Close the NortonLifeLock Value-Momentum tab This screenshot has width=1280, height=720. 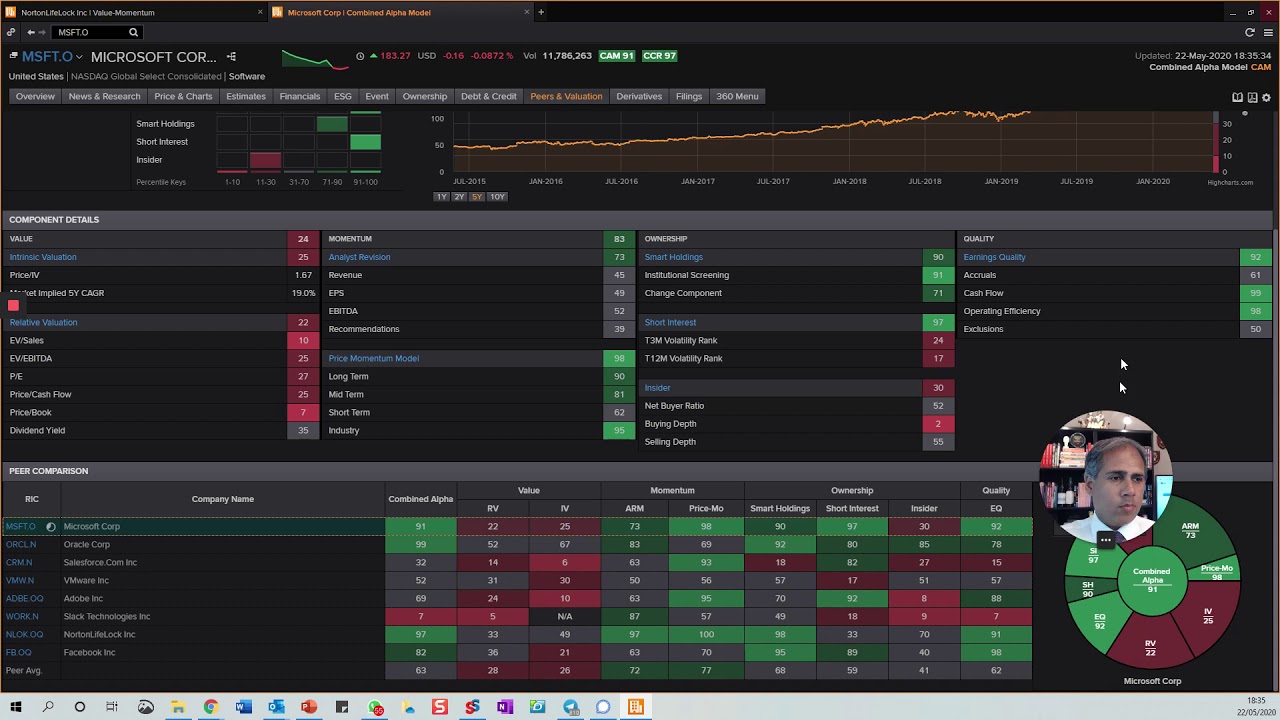[x=261, y=12]
